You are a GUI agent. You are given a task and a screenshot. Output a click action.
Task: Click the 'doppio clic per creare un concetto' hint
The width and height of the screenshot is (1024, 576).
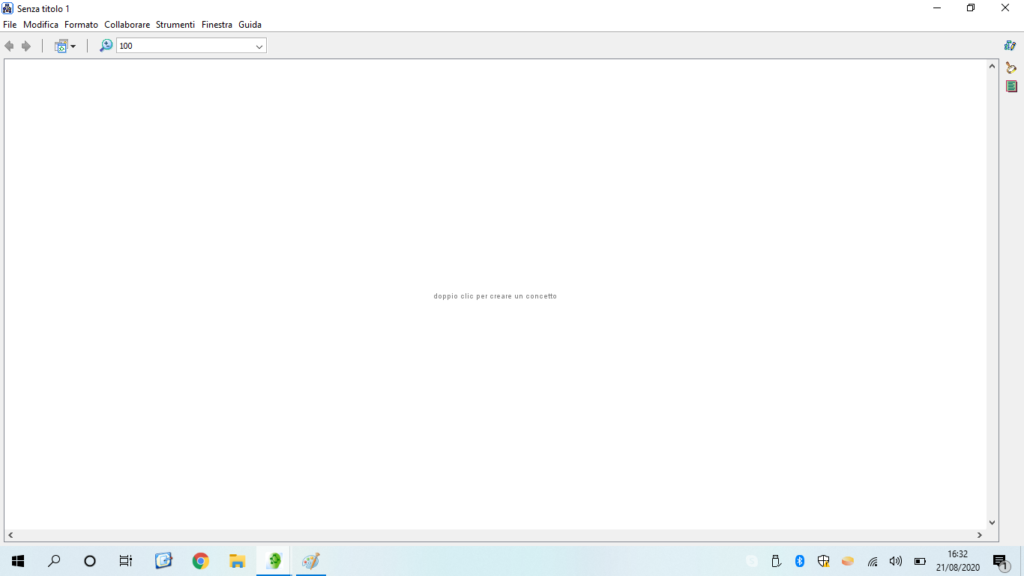(495, 296)
